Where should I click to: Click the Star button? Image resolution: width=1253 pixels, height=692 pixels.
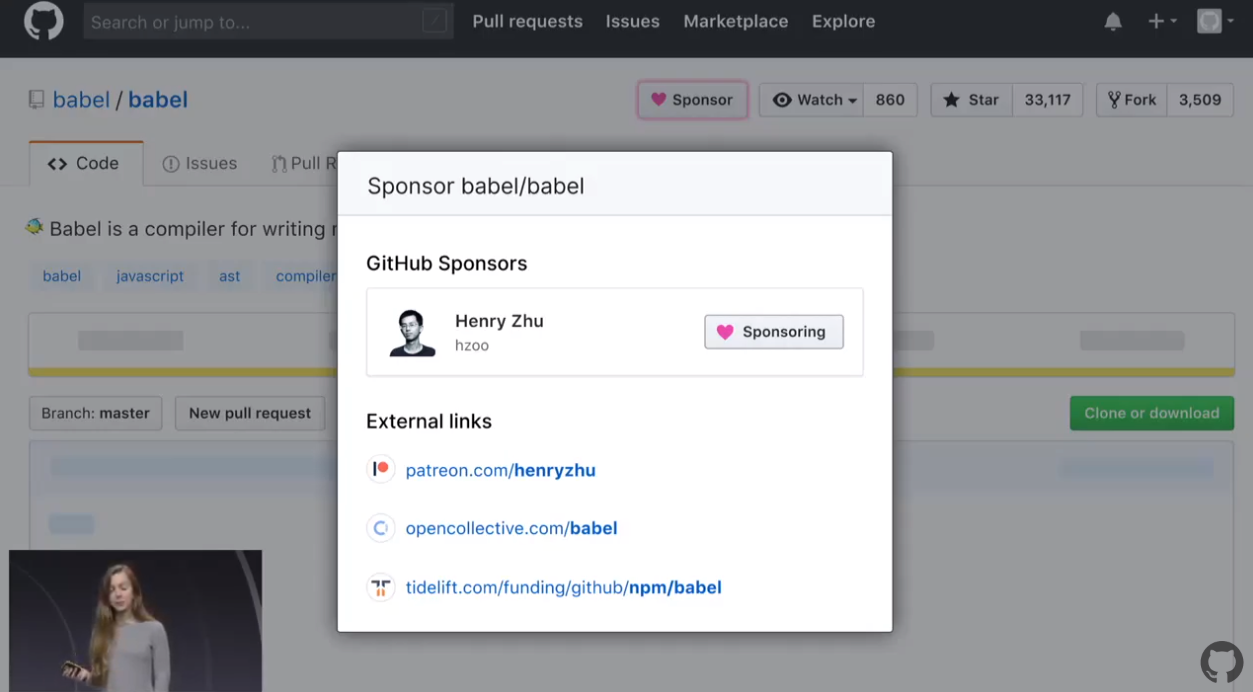click(971, 100)
